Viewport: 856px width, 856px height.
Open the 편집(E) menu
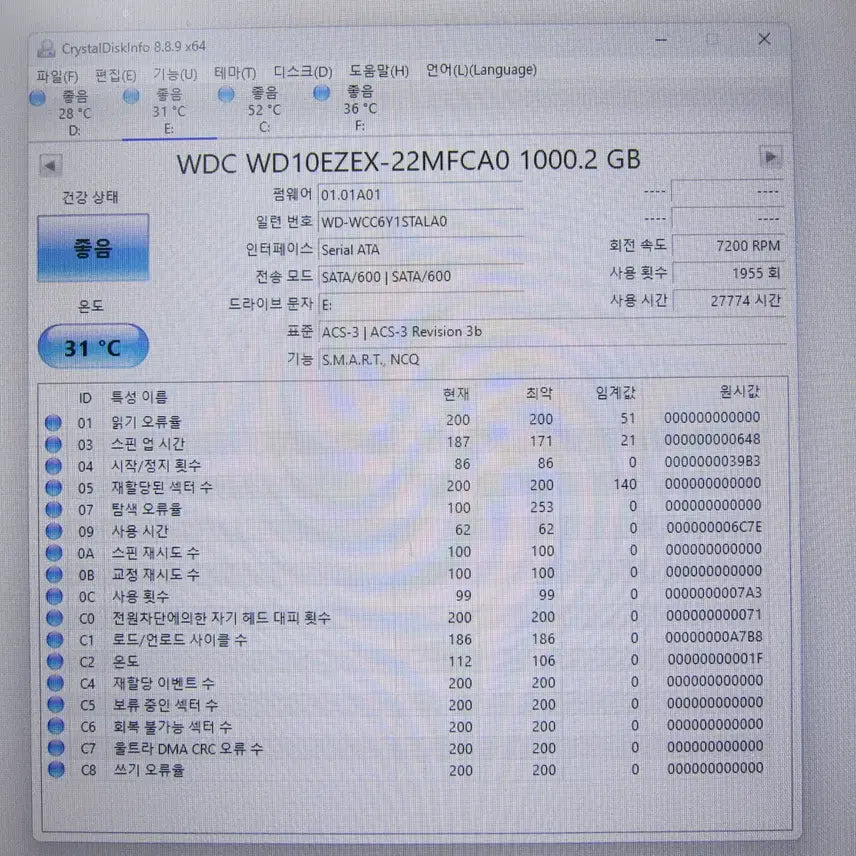click(115, 75)
